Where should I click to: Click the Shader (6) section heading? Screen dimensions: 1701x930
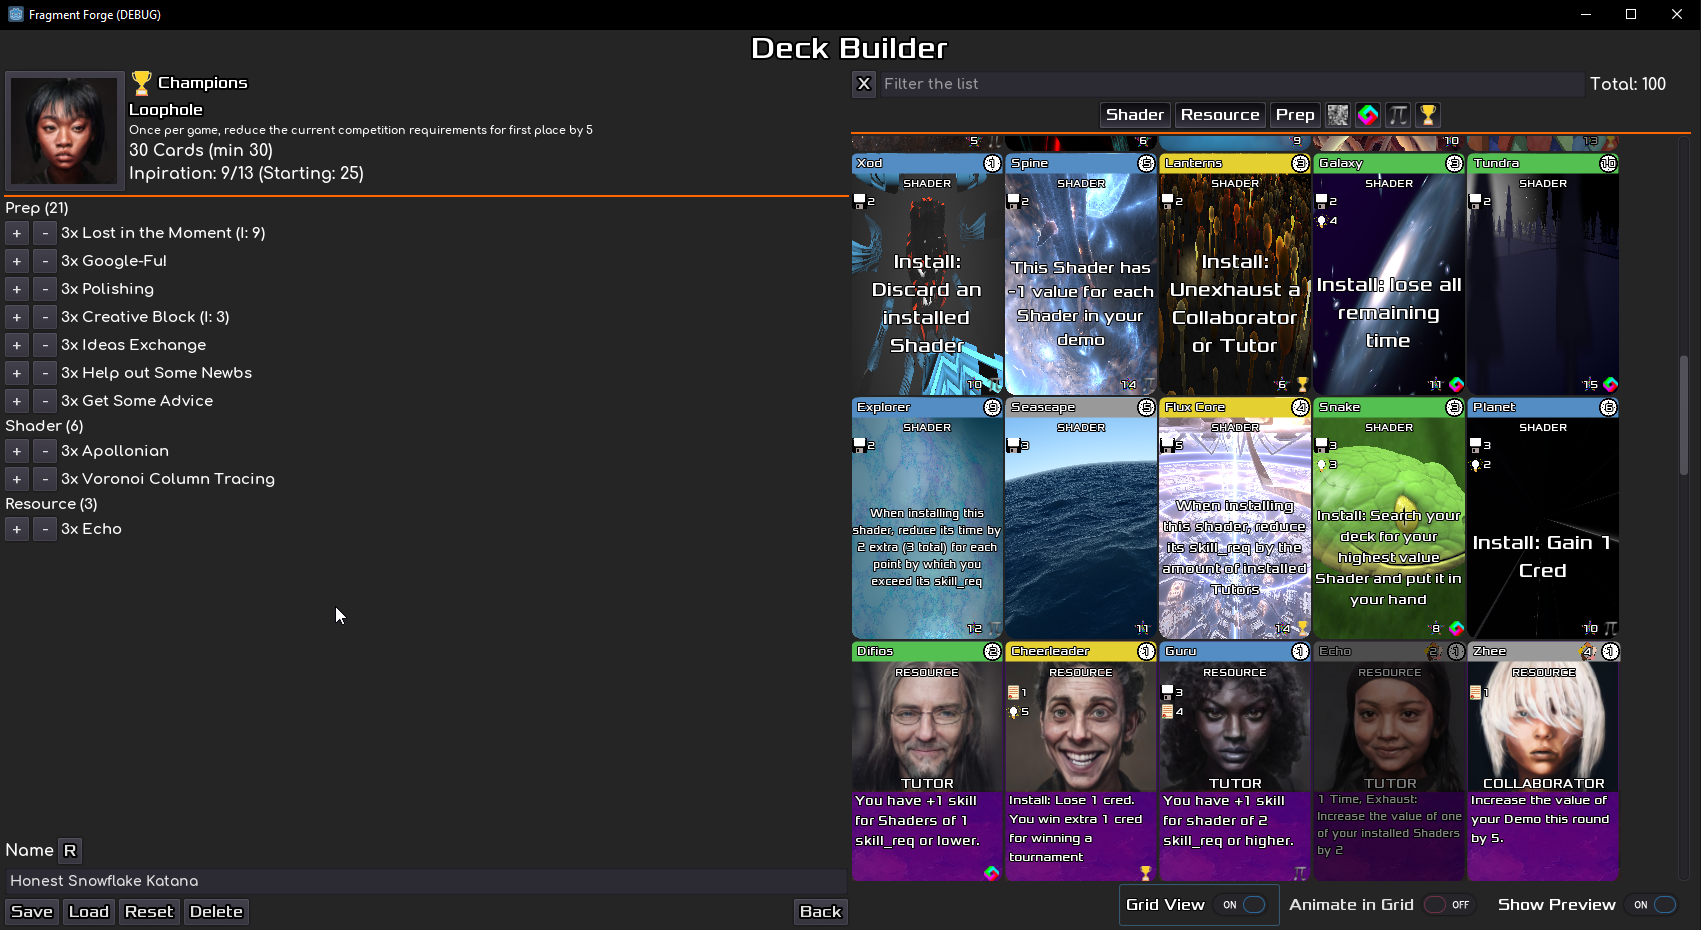point(44,426)
